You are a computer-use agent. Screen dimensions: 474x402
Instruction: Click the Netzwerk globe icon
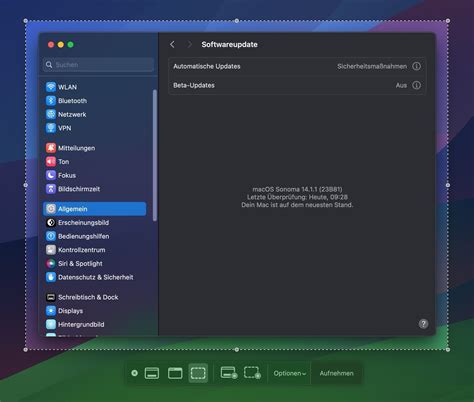click(x=51, y=114)
